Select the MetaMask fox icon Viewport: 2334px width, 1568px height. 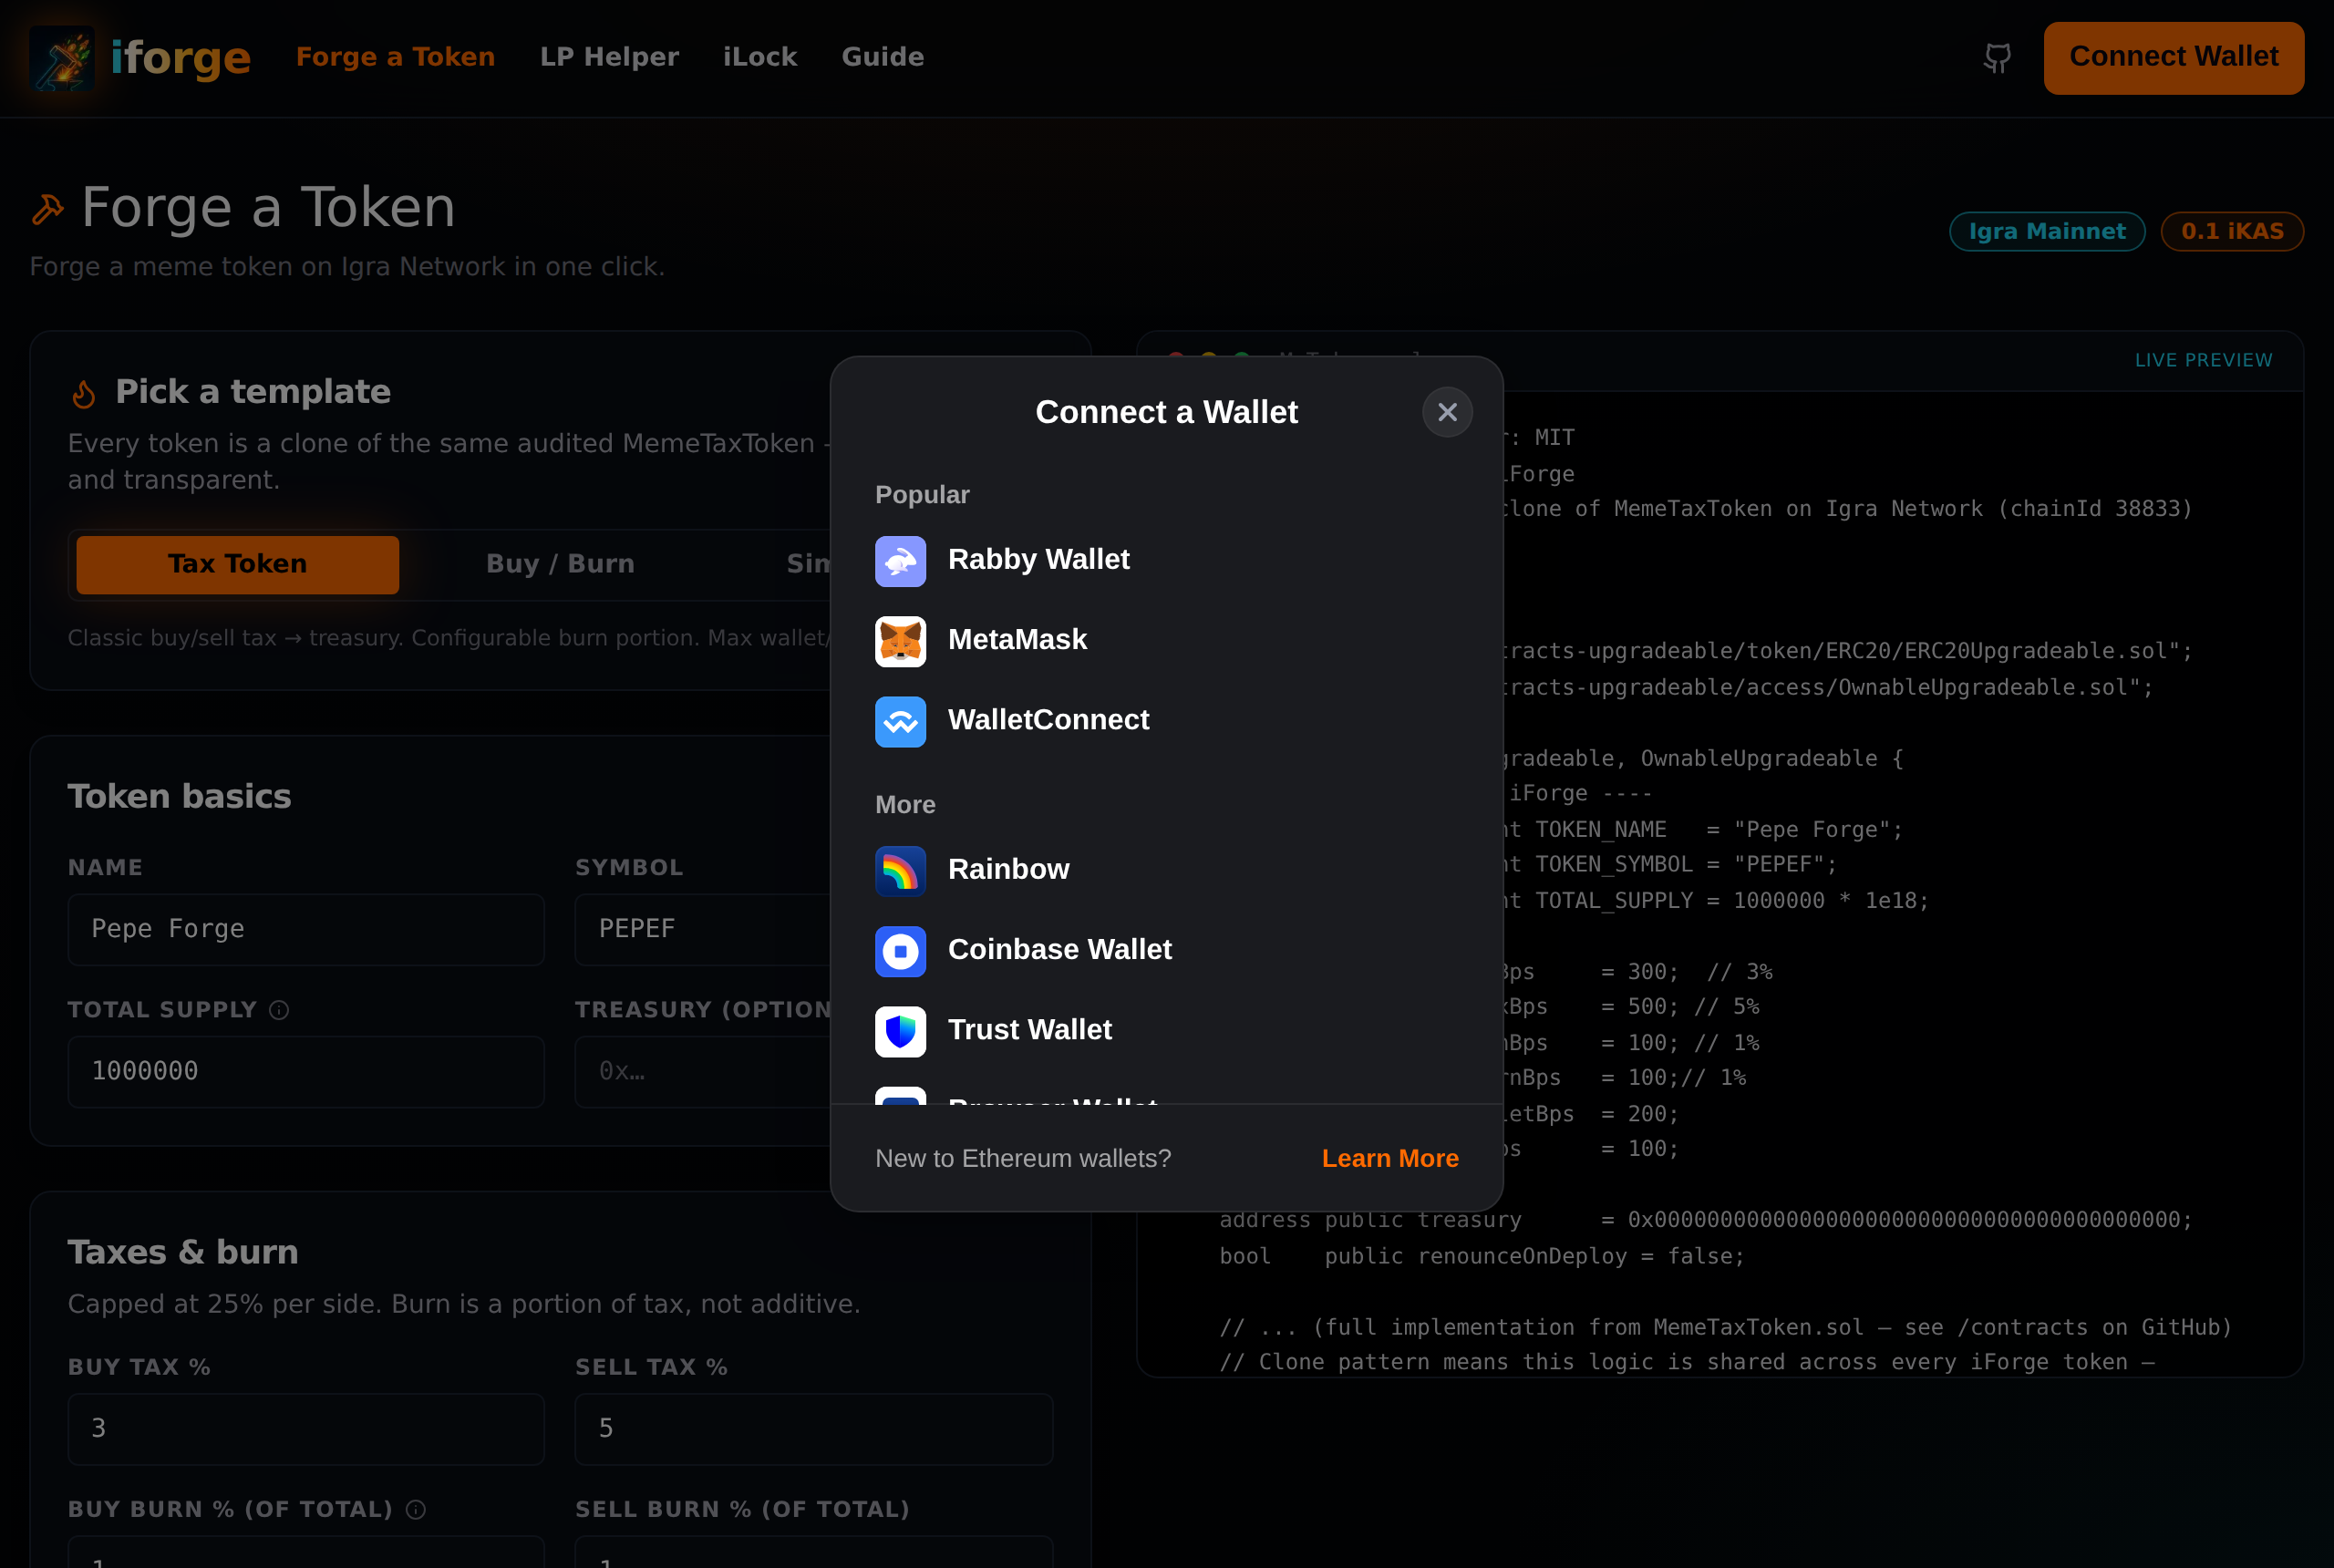click(x=900, y=641)
